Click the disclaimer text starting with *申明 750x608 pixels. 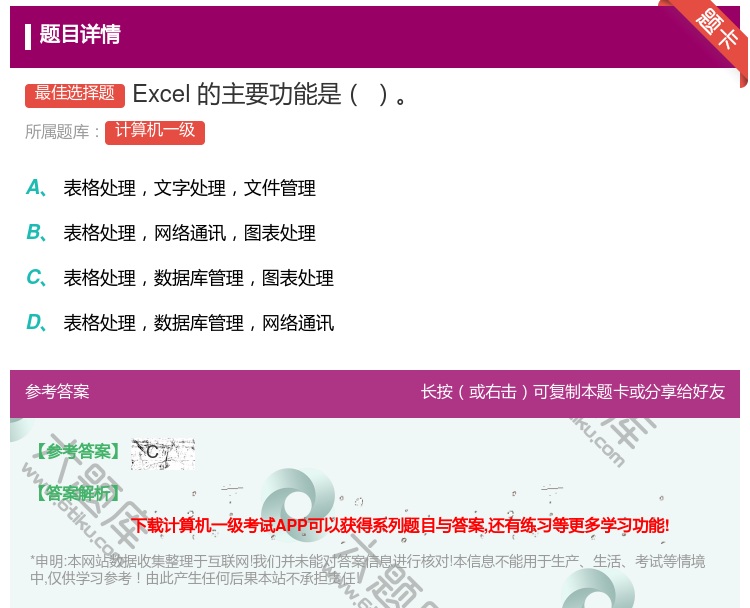point(367,569)
